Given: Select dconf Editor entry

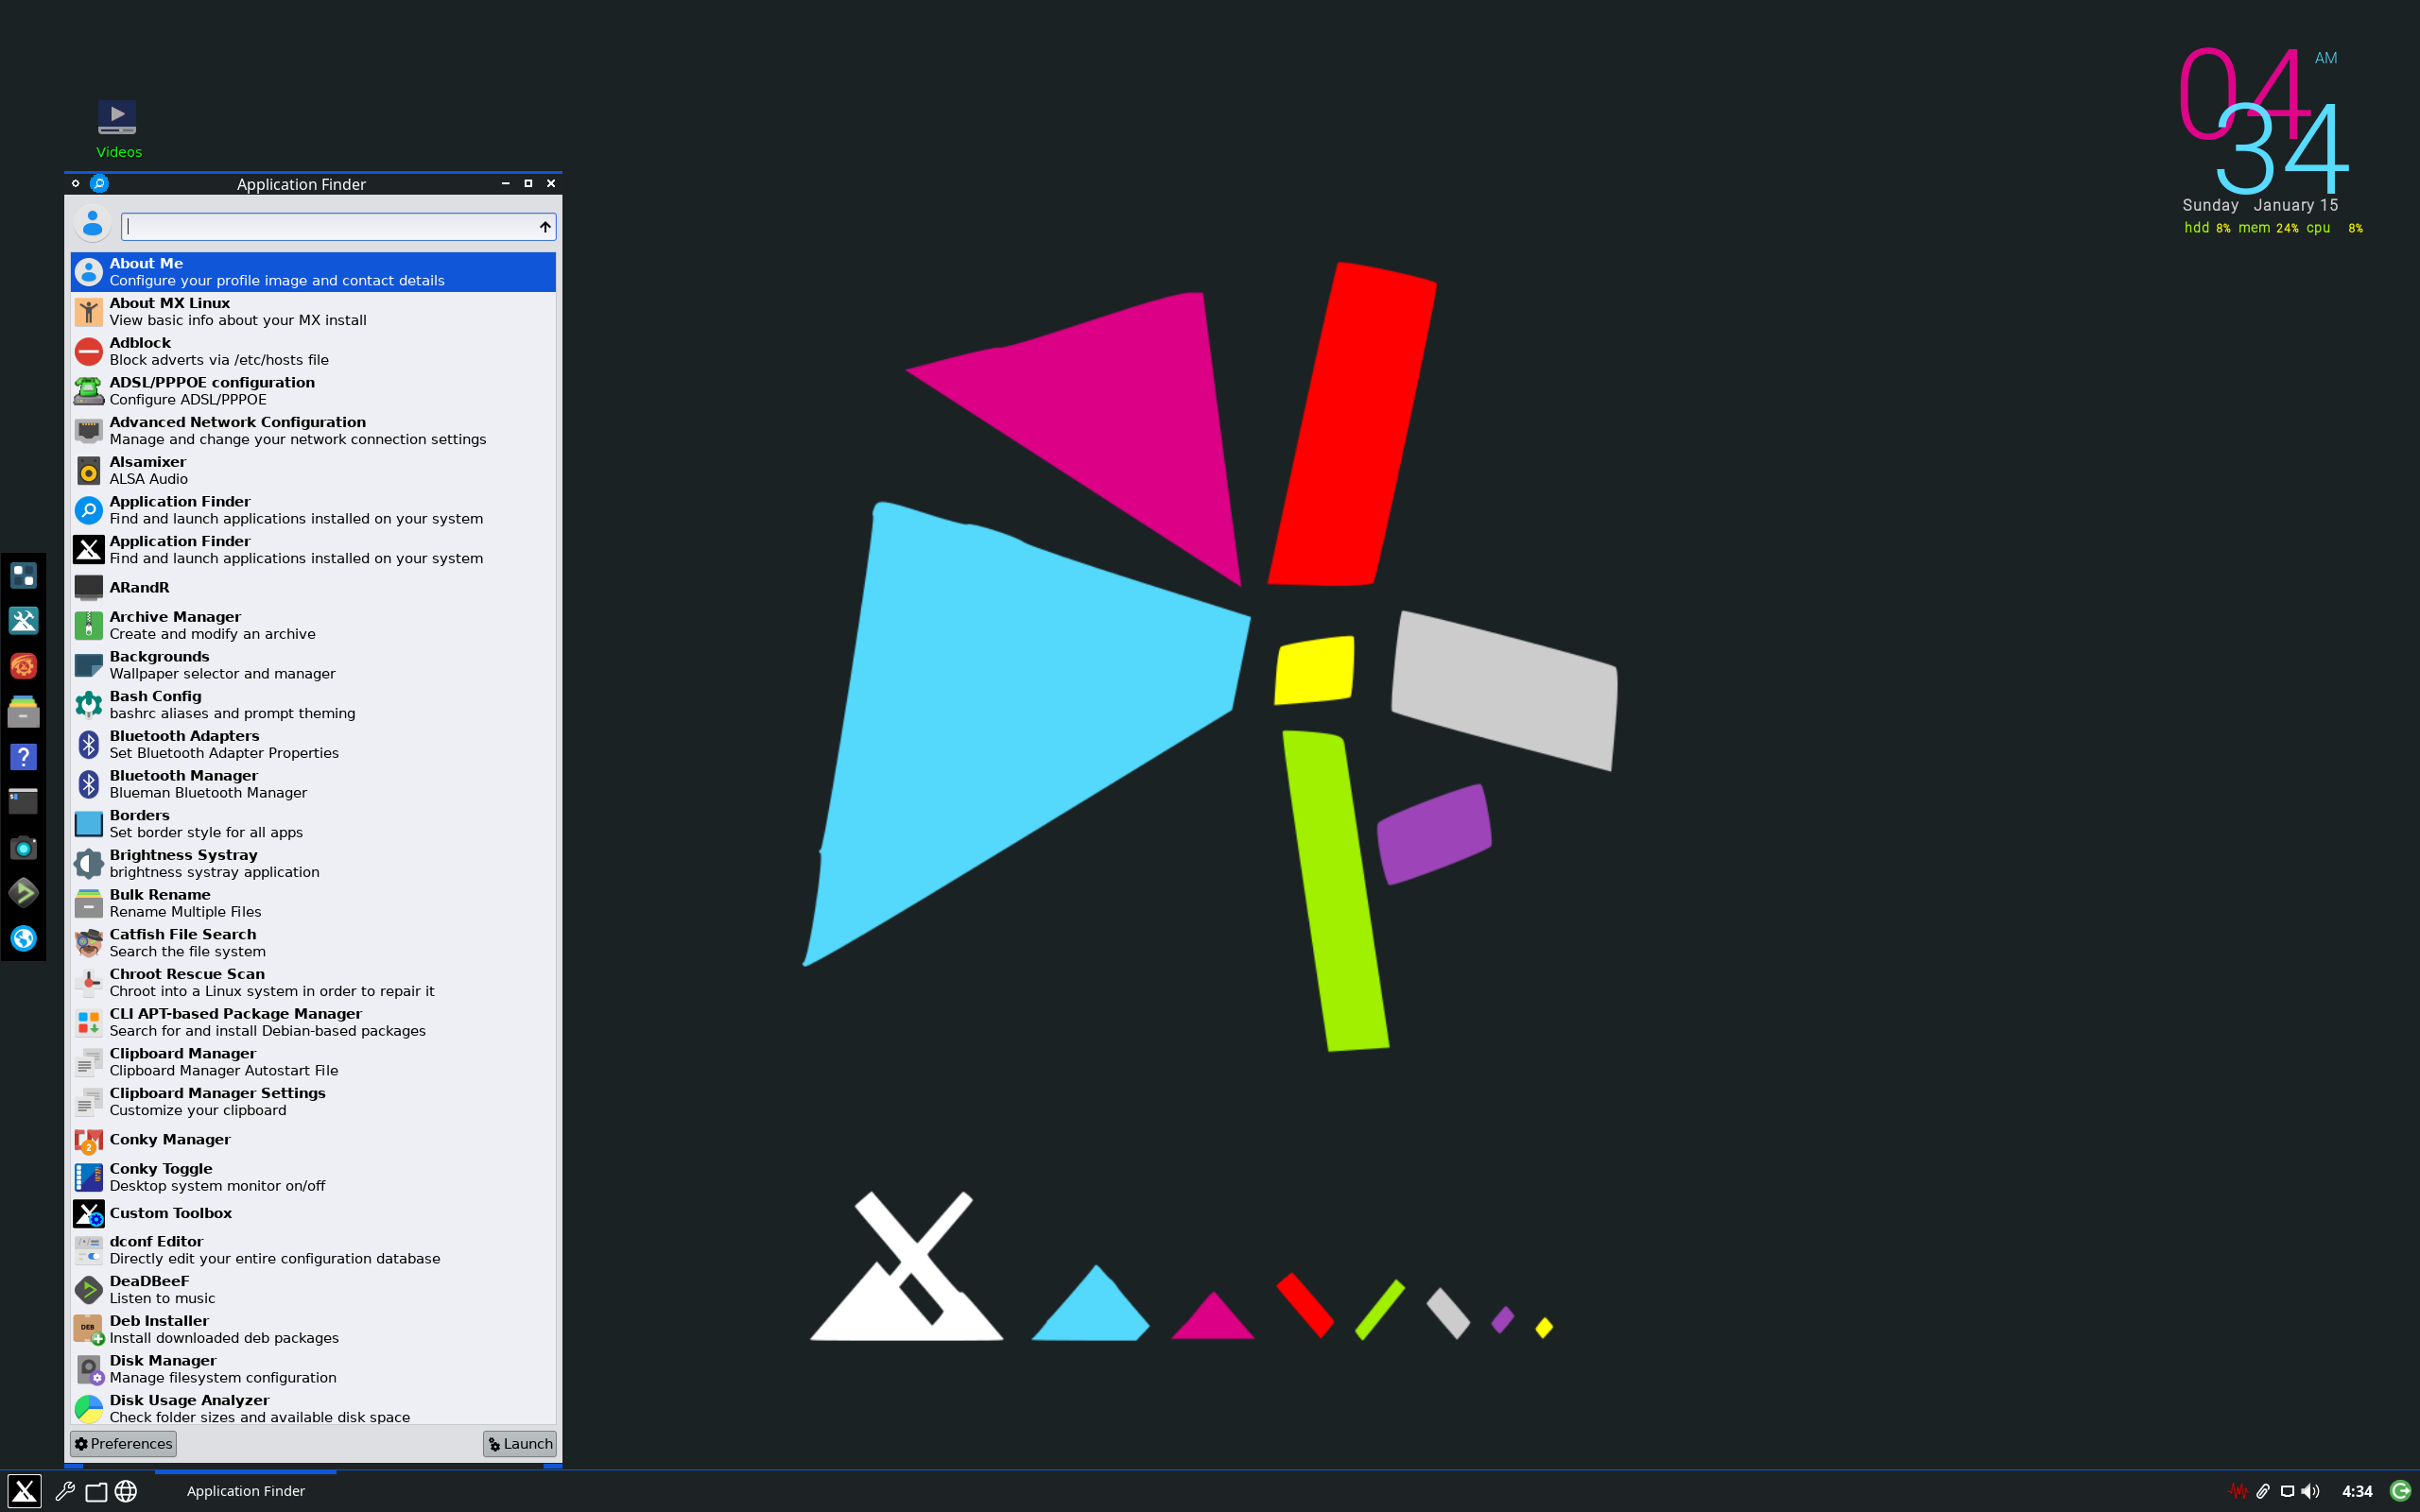Looking at the screenshot, I should click(313, 1250).
